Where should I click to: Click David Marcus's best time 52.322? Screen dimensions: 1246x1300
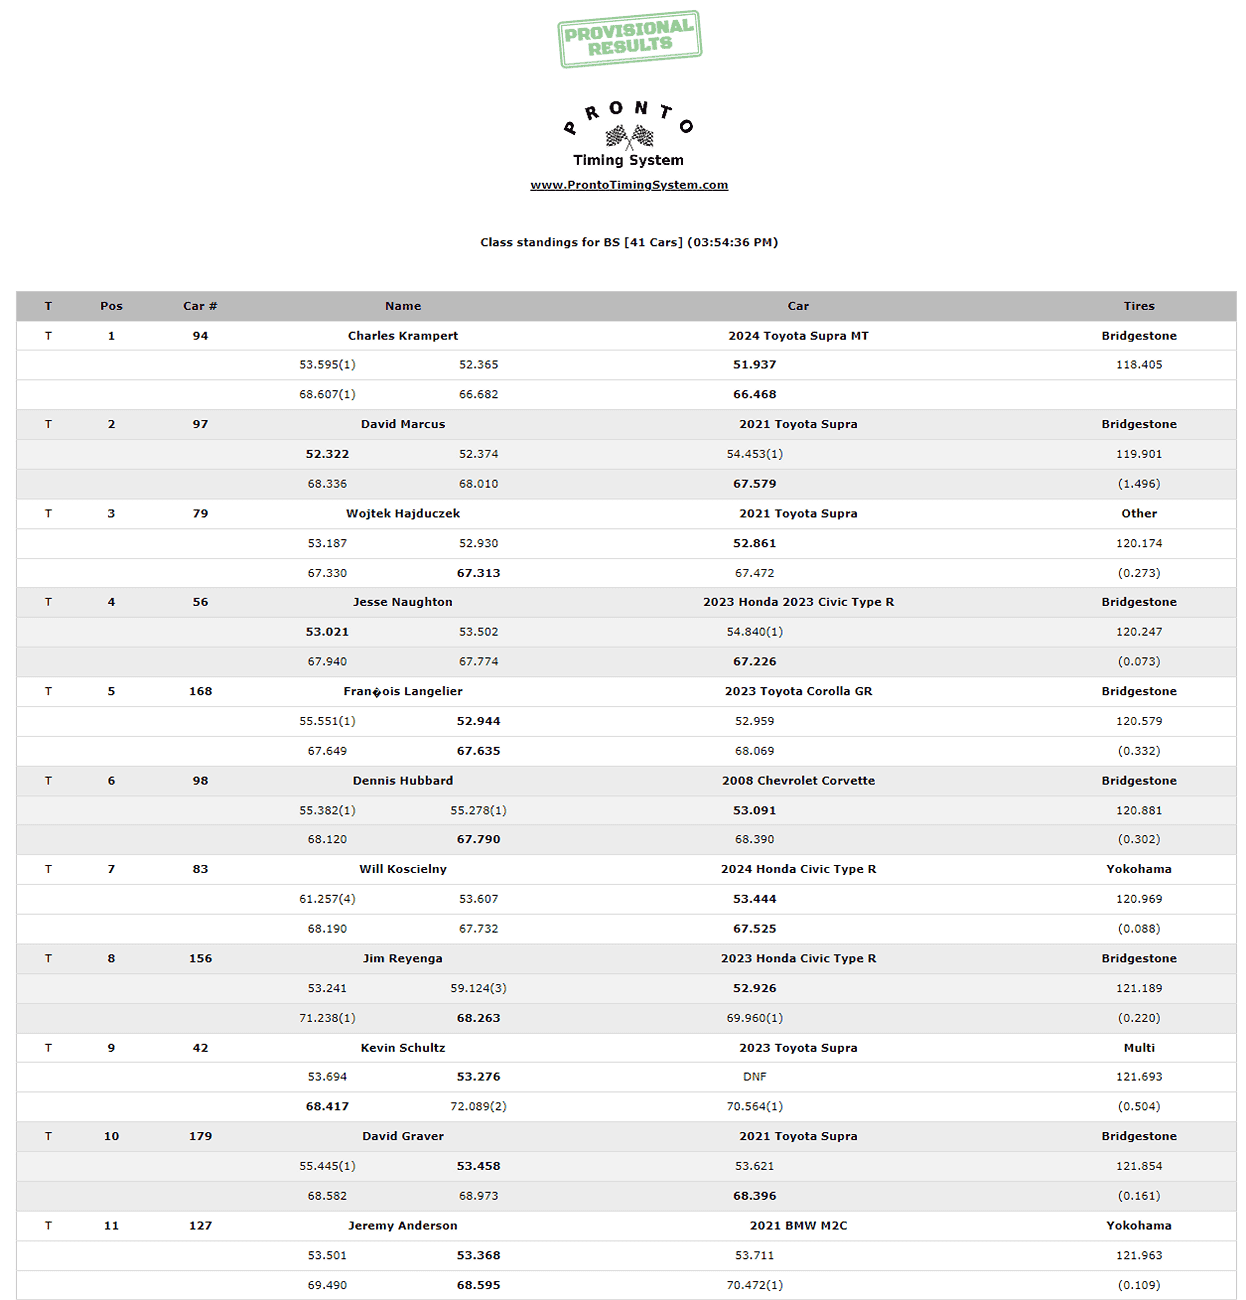327,454
